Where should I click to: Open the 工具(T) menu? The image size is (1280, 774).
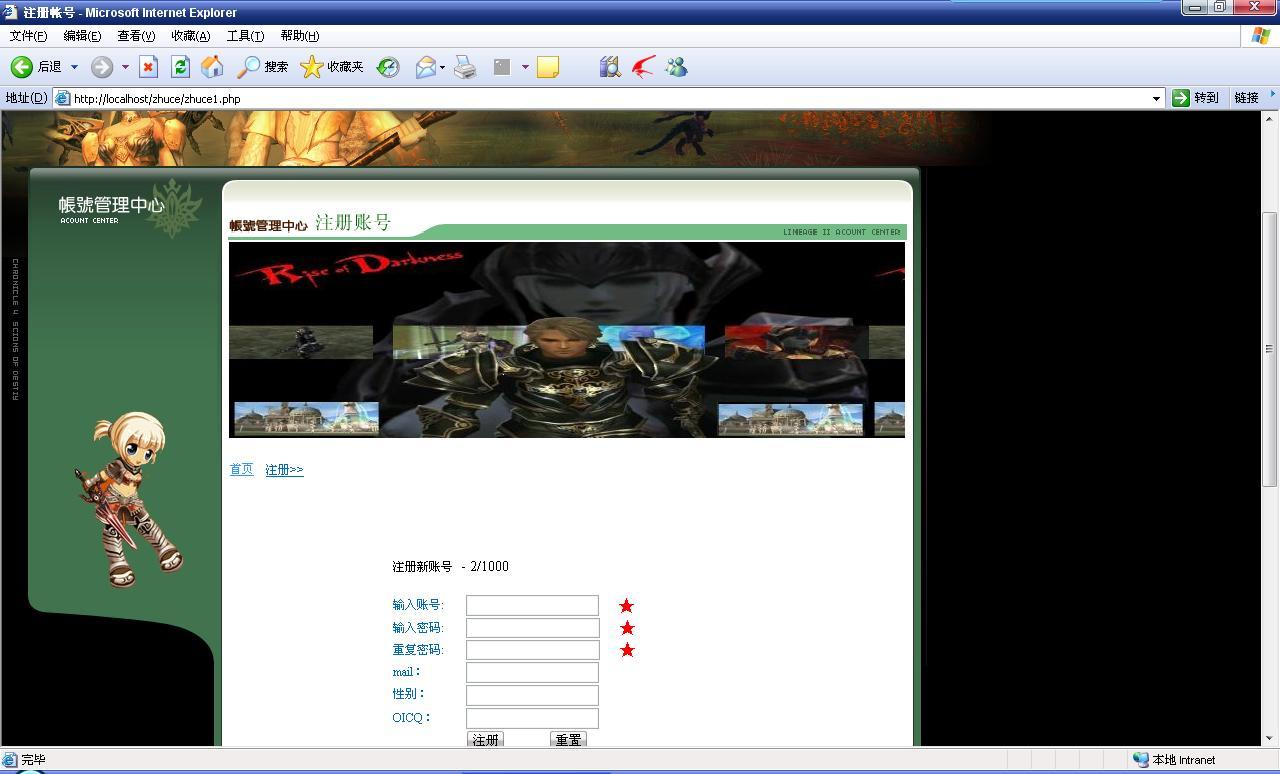pyautogui.click(x=245, y=36)
